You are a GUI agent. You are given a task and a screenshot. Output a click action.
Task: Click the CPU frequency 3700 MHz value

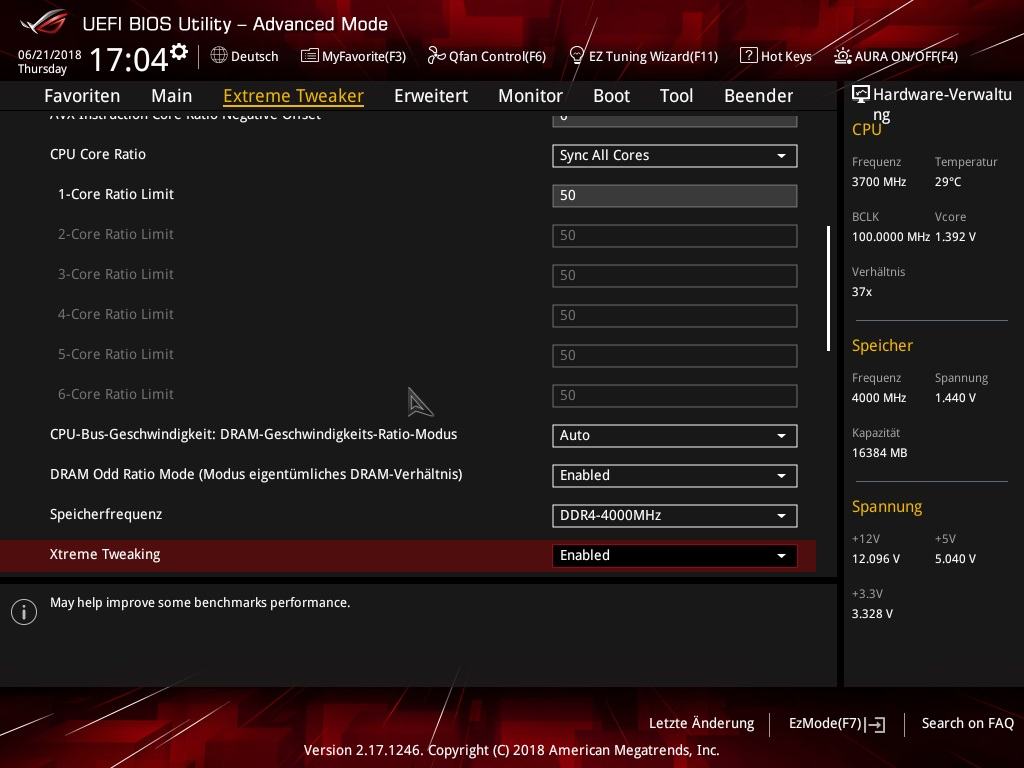pos(878,182)
